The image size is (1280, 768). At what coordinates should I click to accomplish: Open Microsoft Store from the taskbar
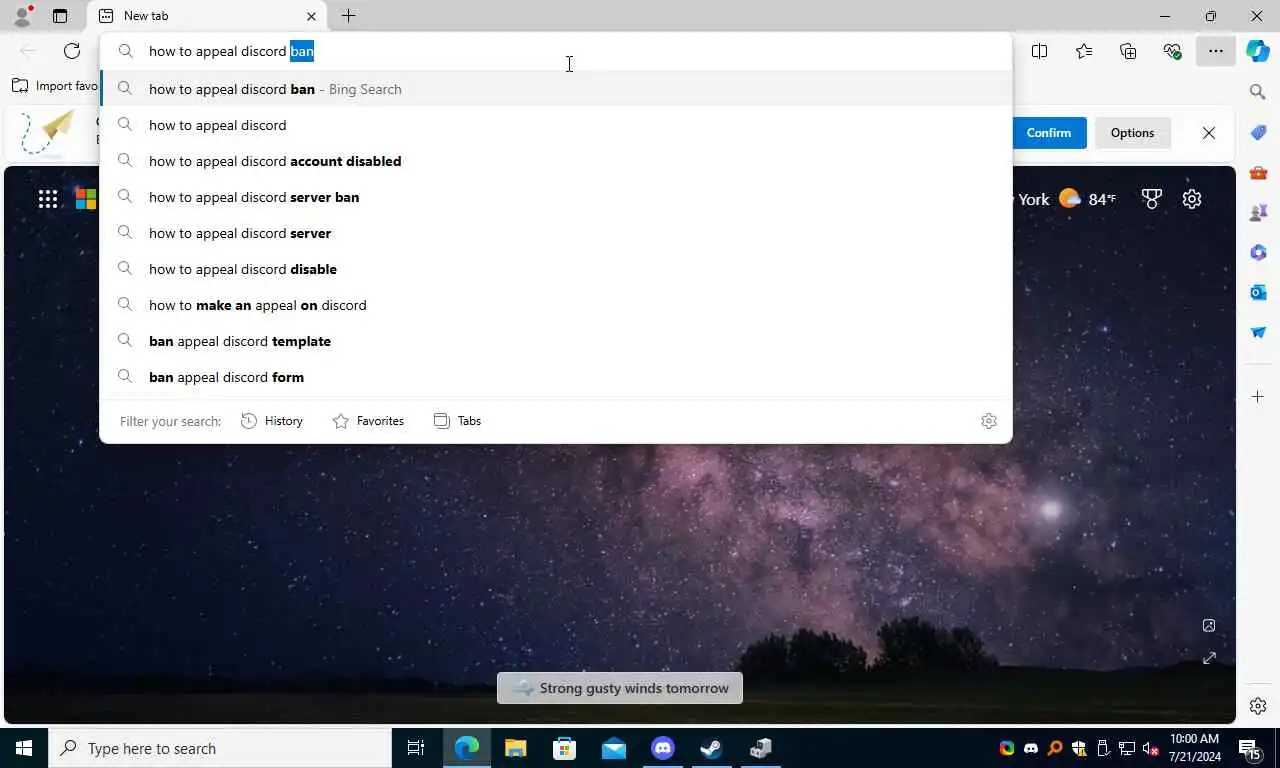(x=564, y=748)
